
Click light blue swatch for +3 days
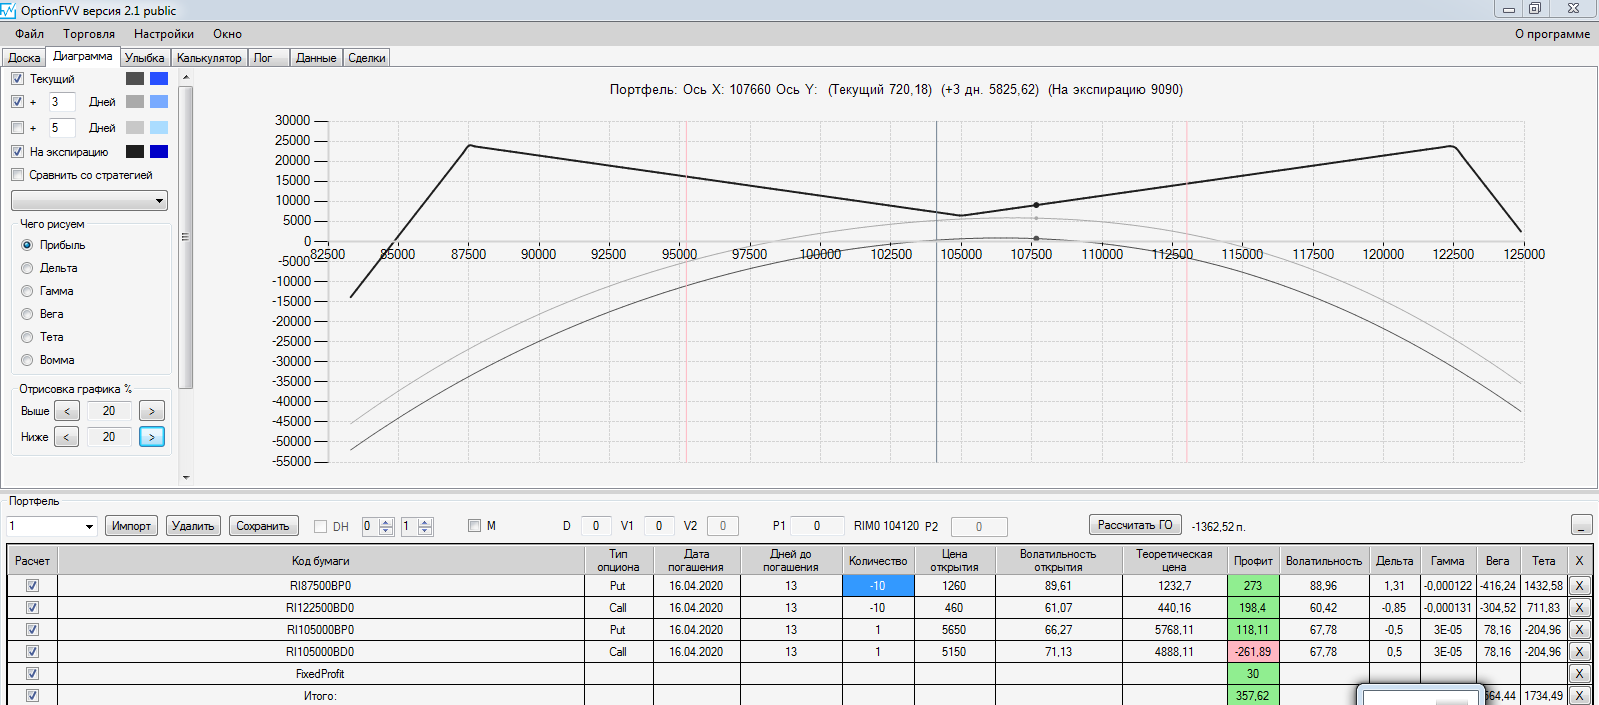tap(159, 102)
